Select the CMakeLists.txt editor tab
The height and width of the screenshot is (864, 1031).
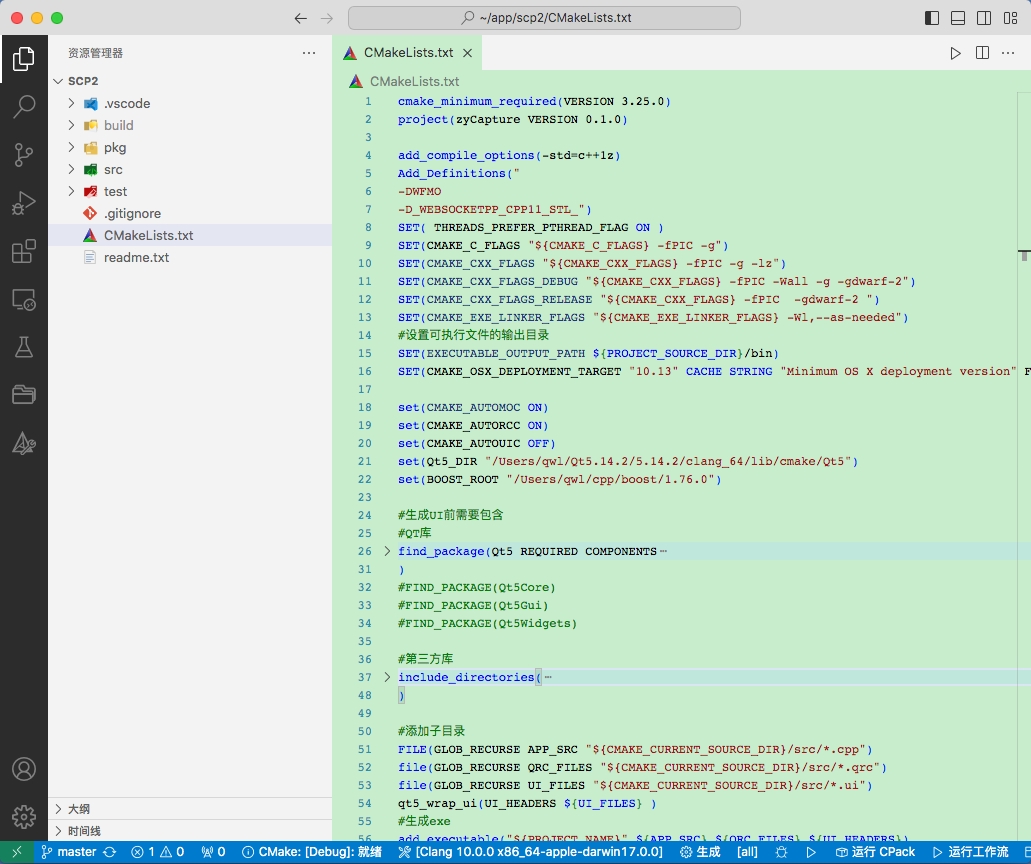coord(407,53)
